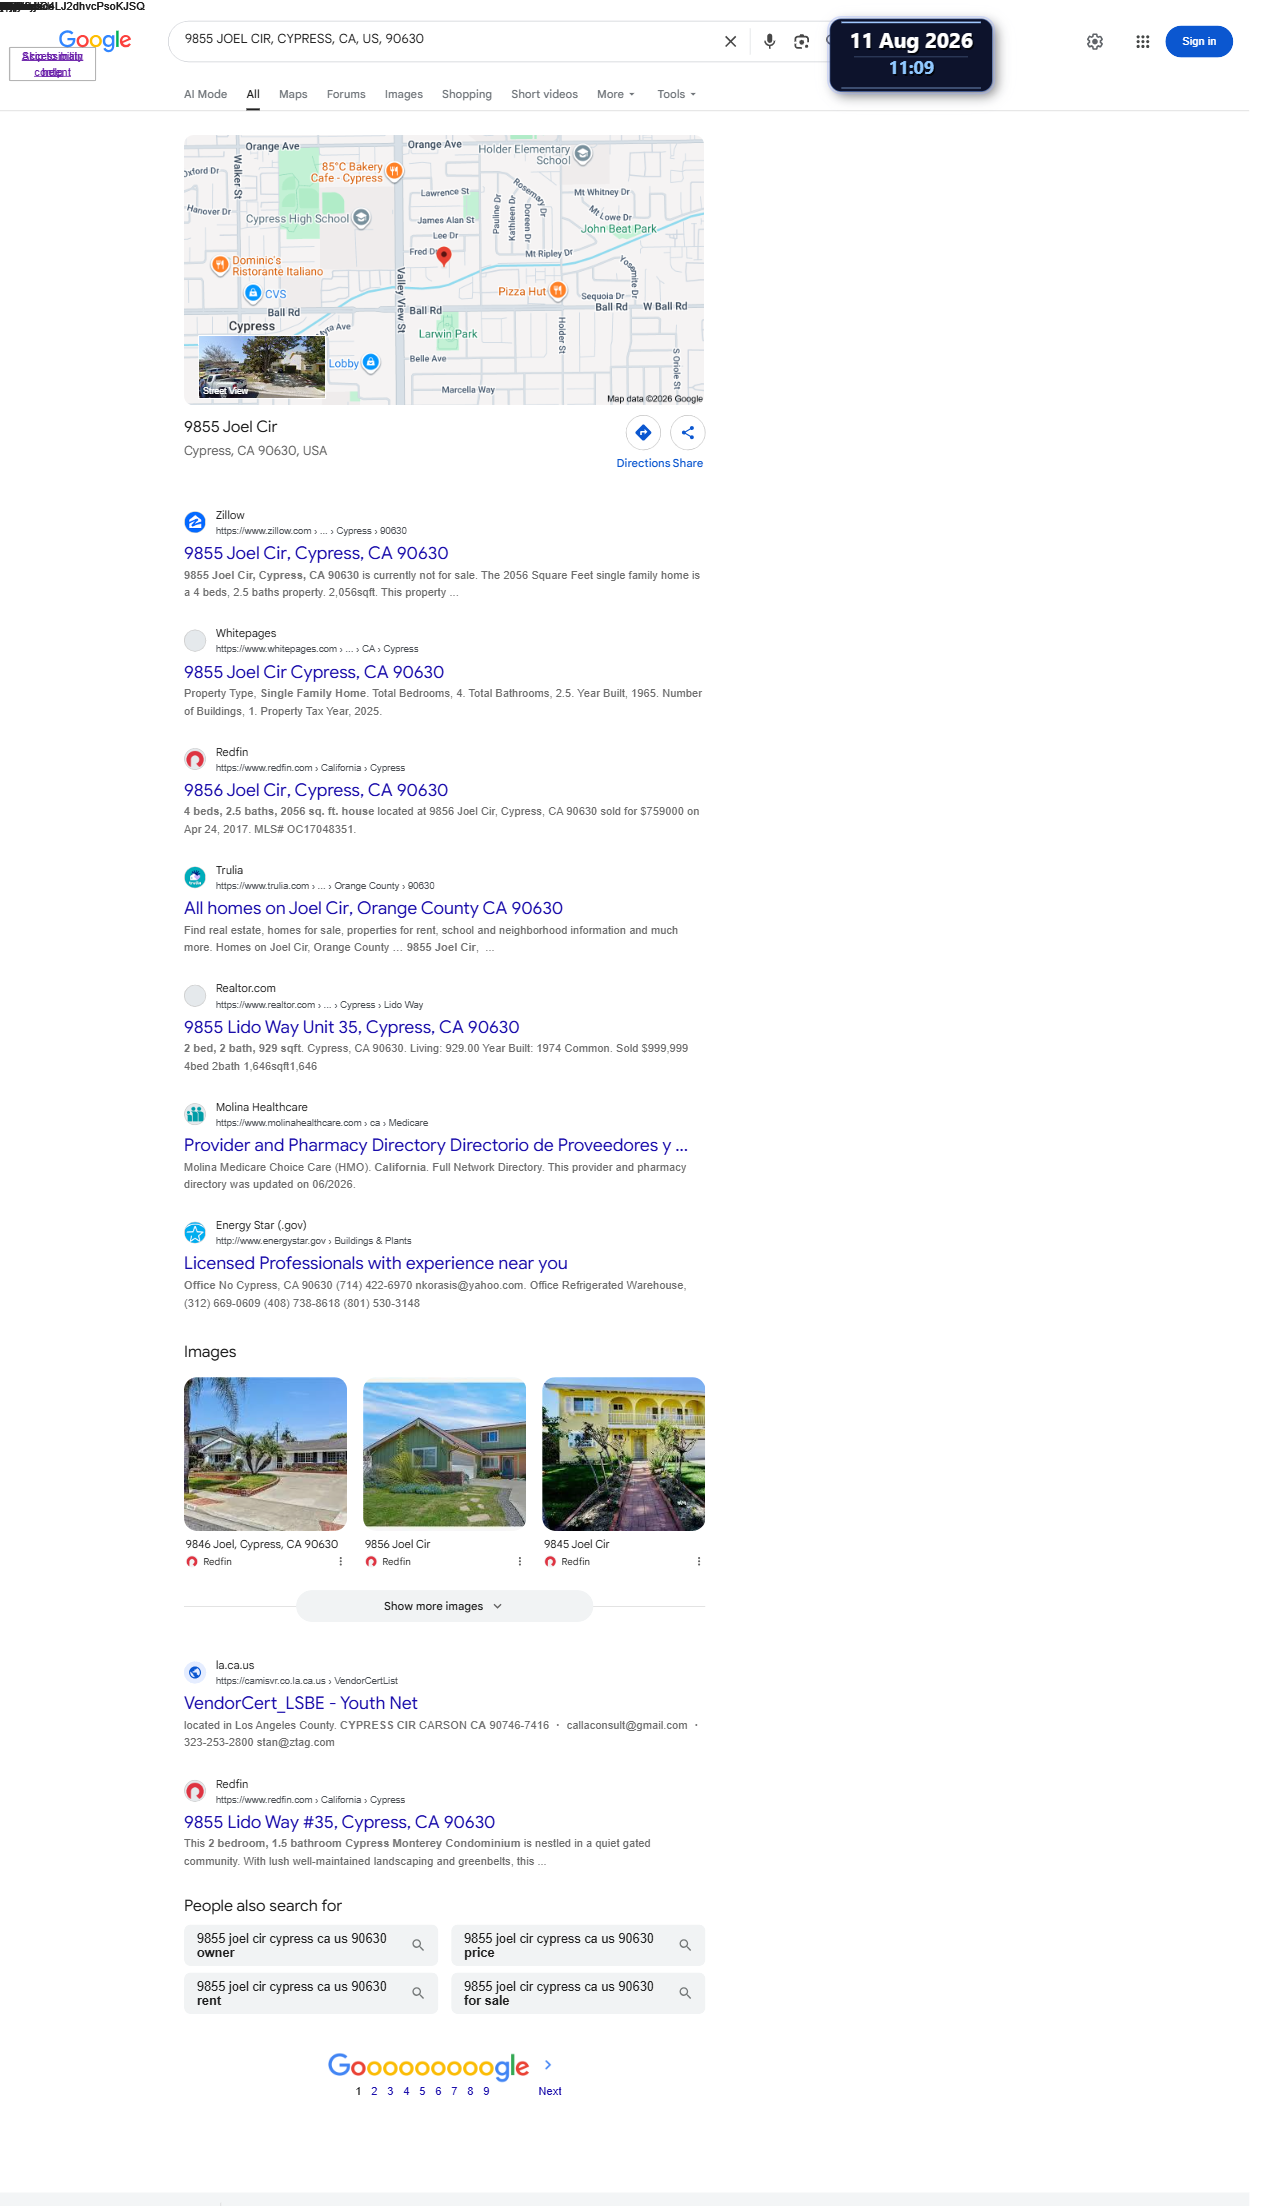Click the Lobby marker on the map
This screenshot has width=1264, height=2206.
coord(371,362)
